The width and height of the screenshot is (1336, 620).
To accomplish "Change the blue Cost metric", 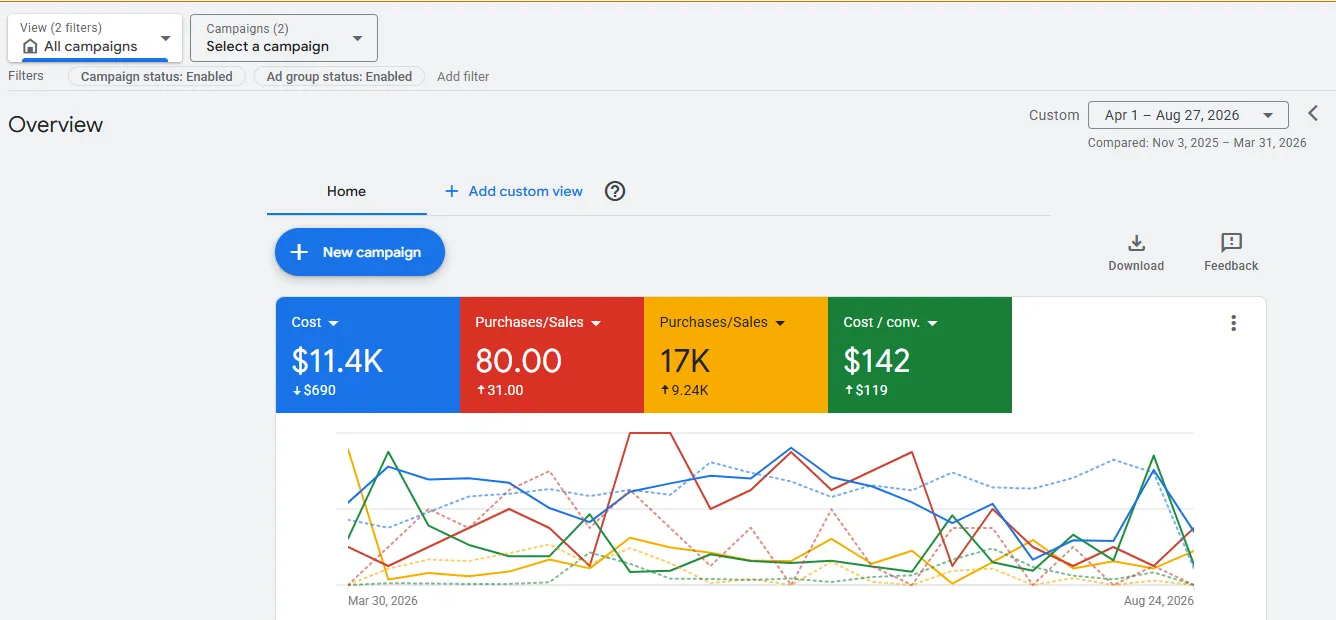I will coord(315,322).
